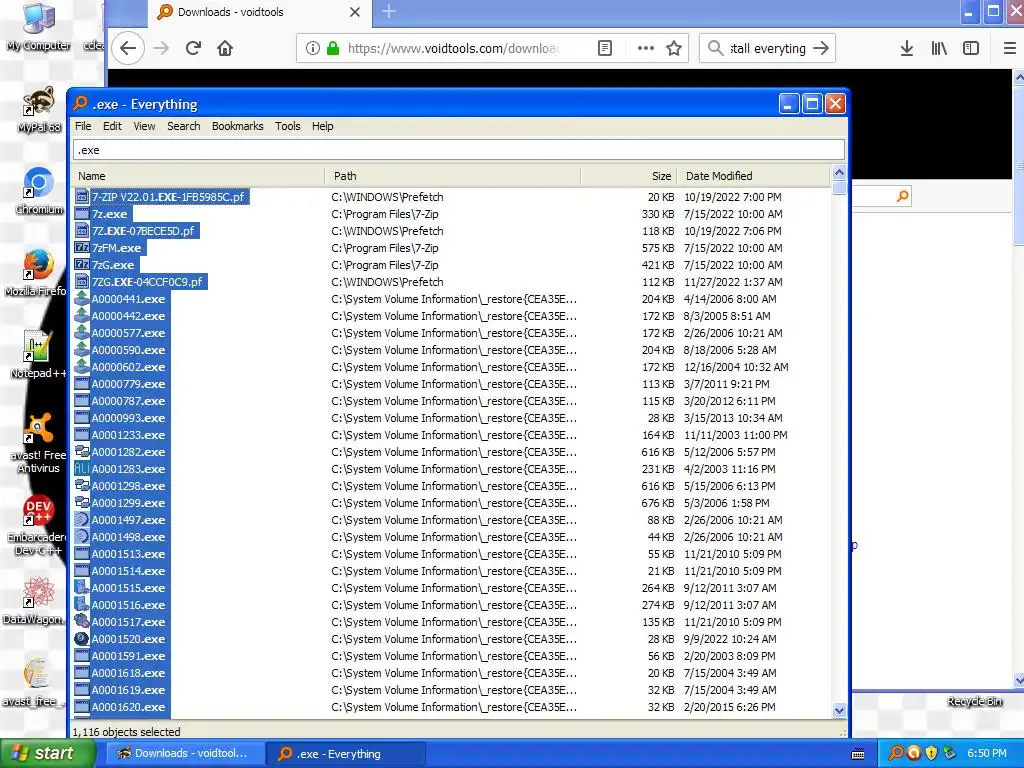Sort results by Date Modified column

(x=753, y=176)
